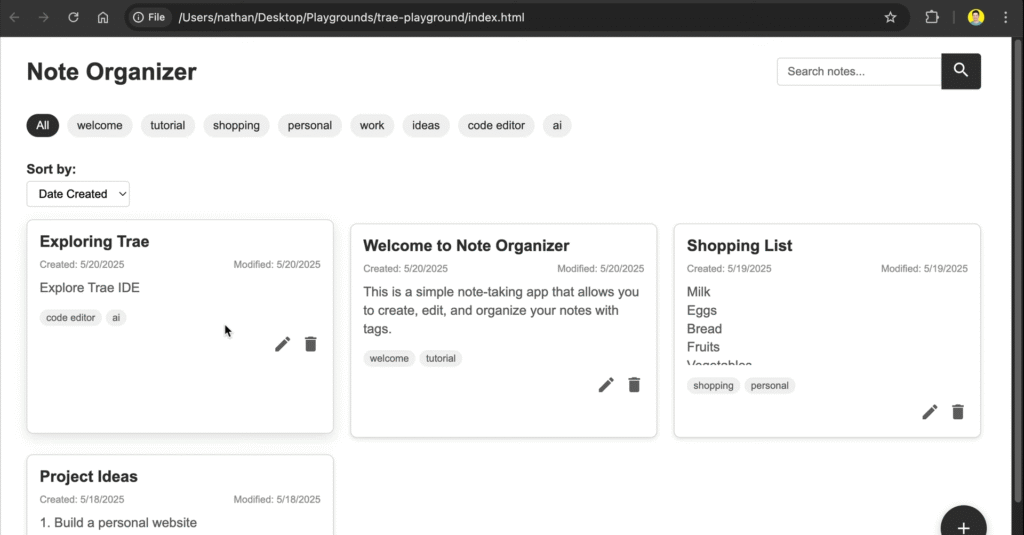Click the Search notes input field

pos(859,71)
